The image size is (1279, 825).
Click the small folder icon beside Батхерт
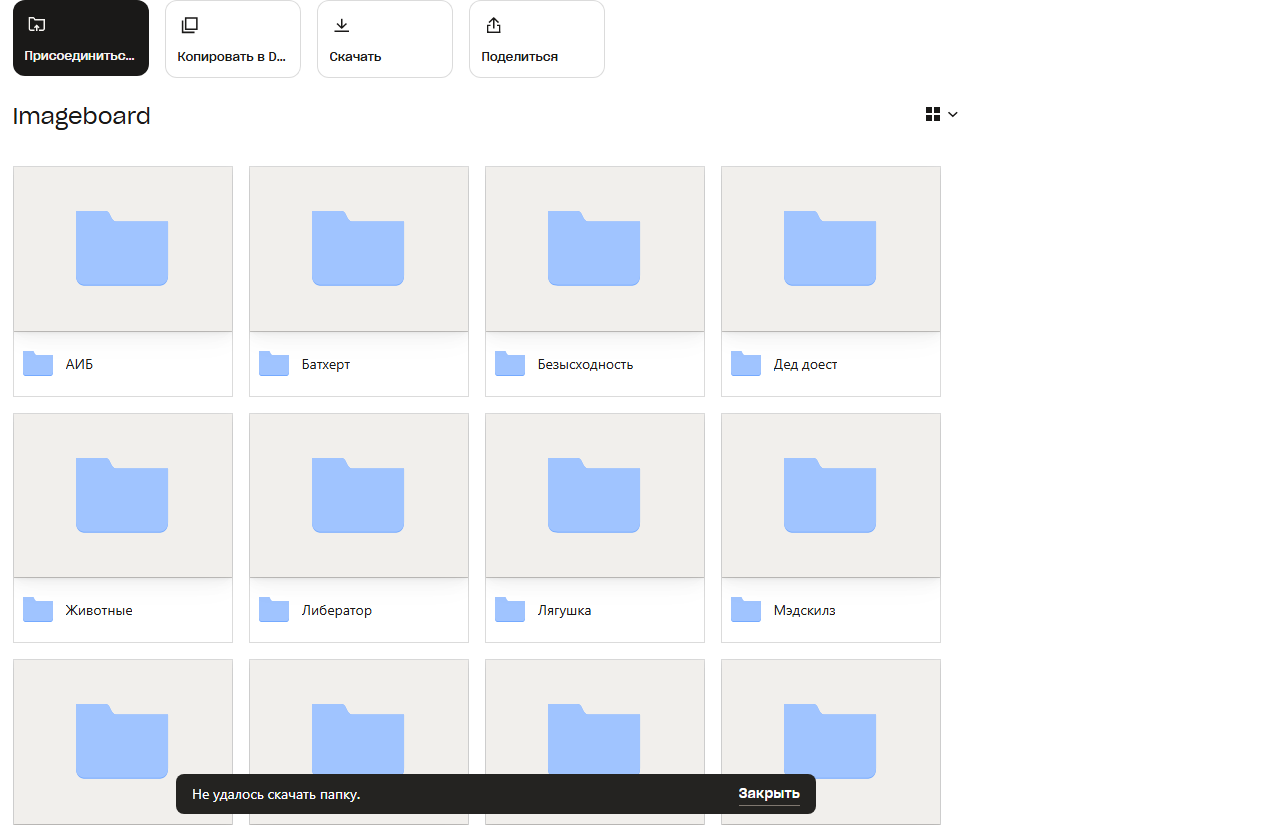[x=274, y=364]
